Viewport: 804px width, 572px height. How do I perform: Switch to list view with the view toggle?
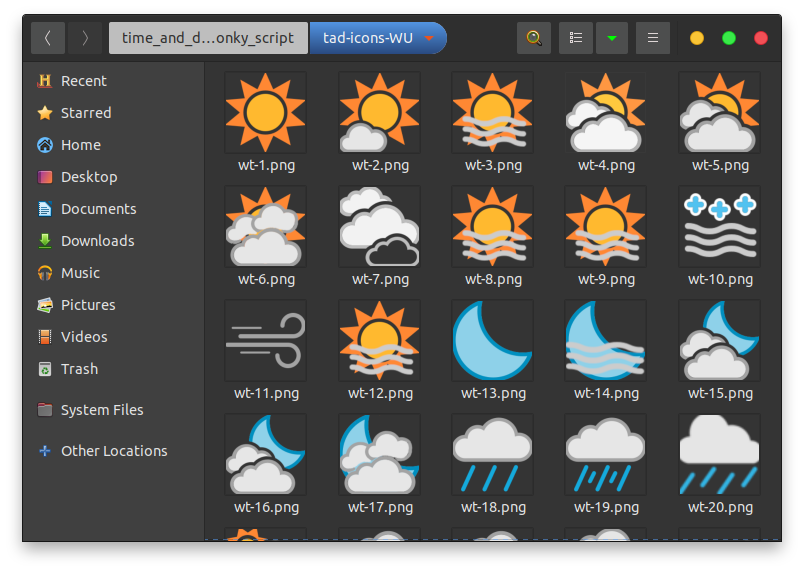click(576, 38)
